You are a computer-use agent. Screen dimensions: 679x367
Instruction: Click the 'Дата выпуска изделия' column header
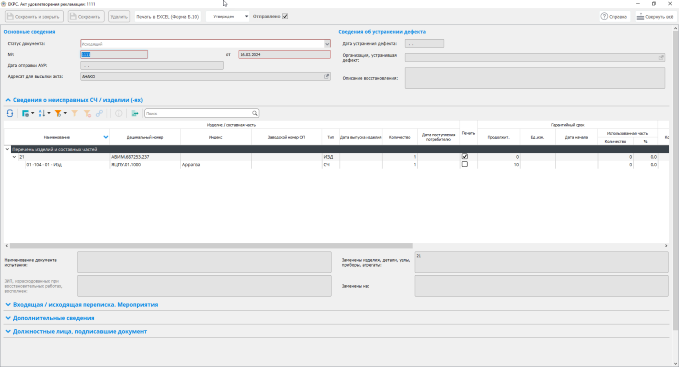pyautogui.click(x=361, y=137)
